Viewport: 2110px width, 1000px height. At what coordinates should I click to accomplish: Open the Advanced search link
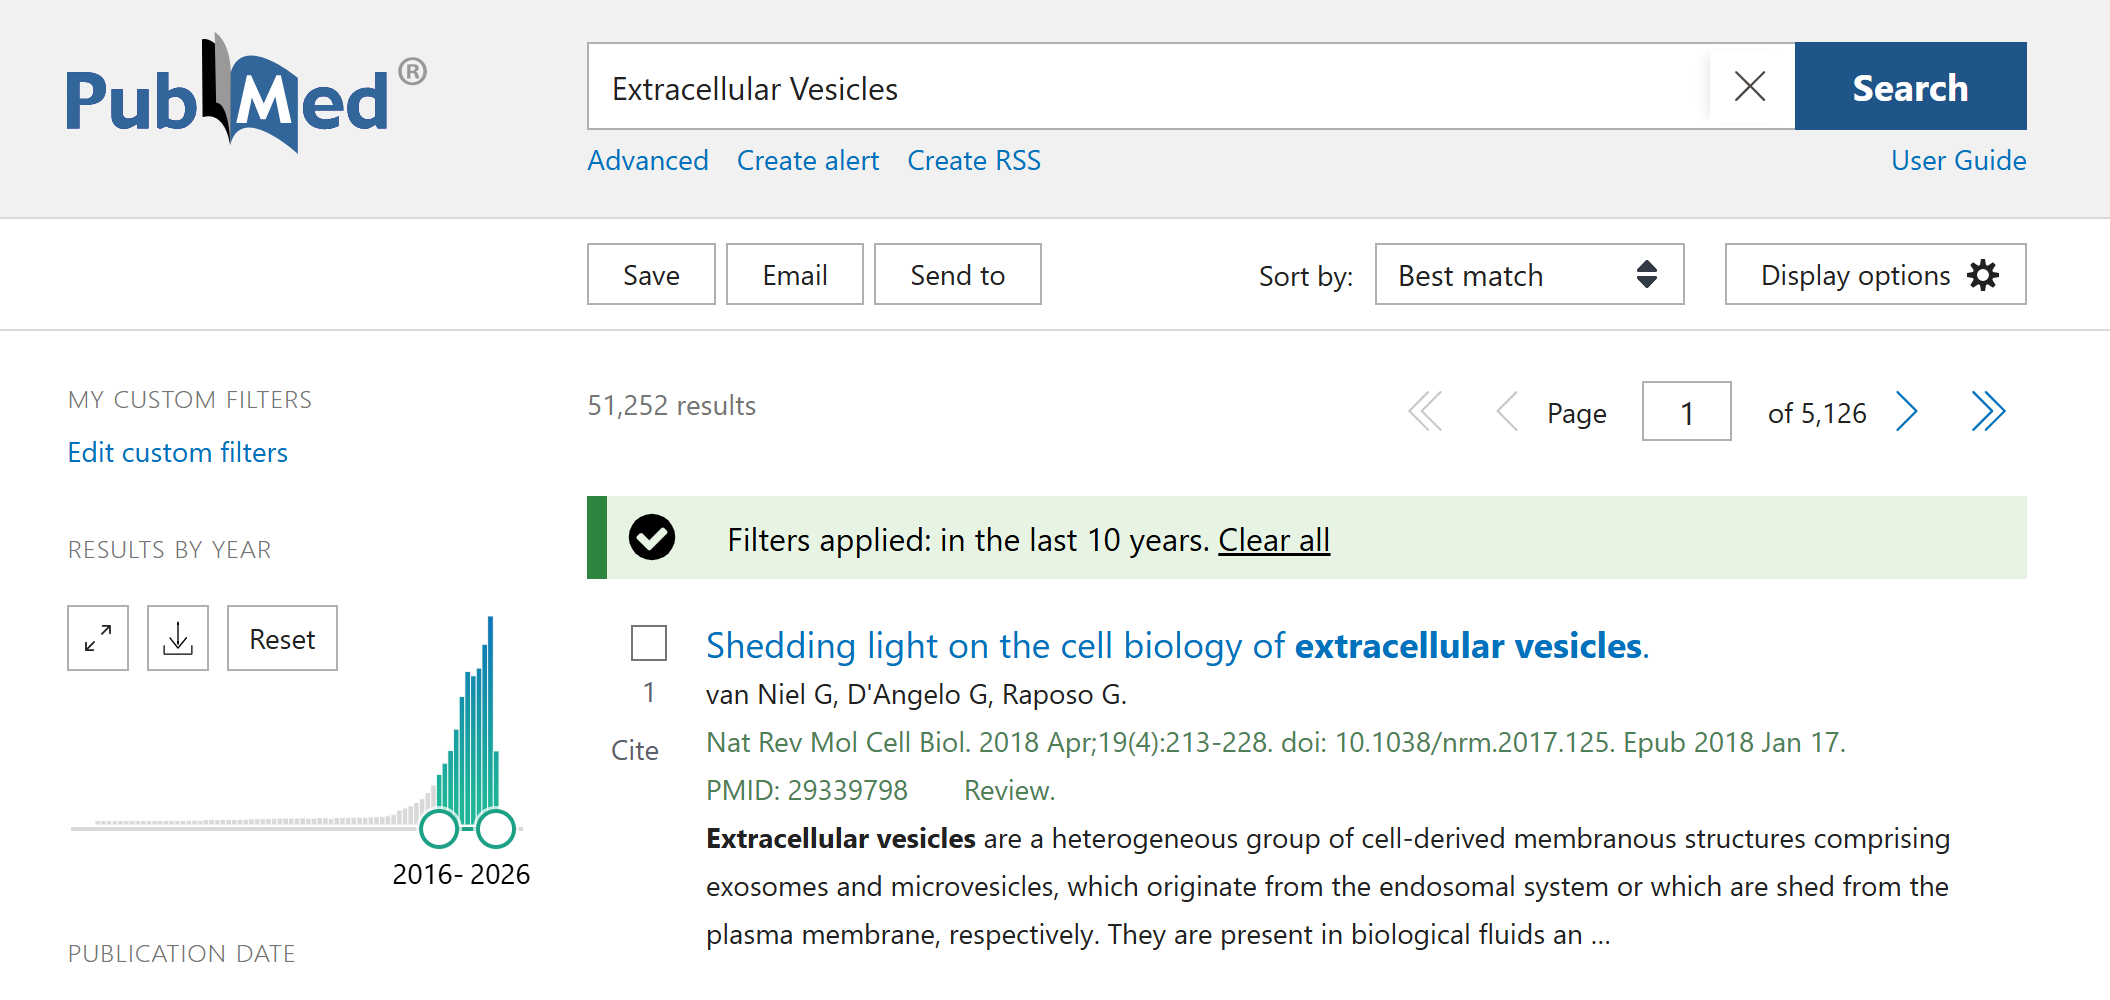(x=648, y=161)
